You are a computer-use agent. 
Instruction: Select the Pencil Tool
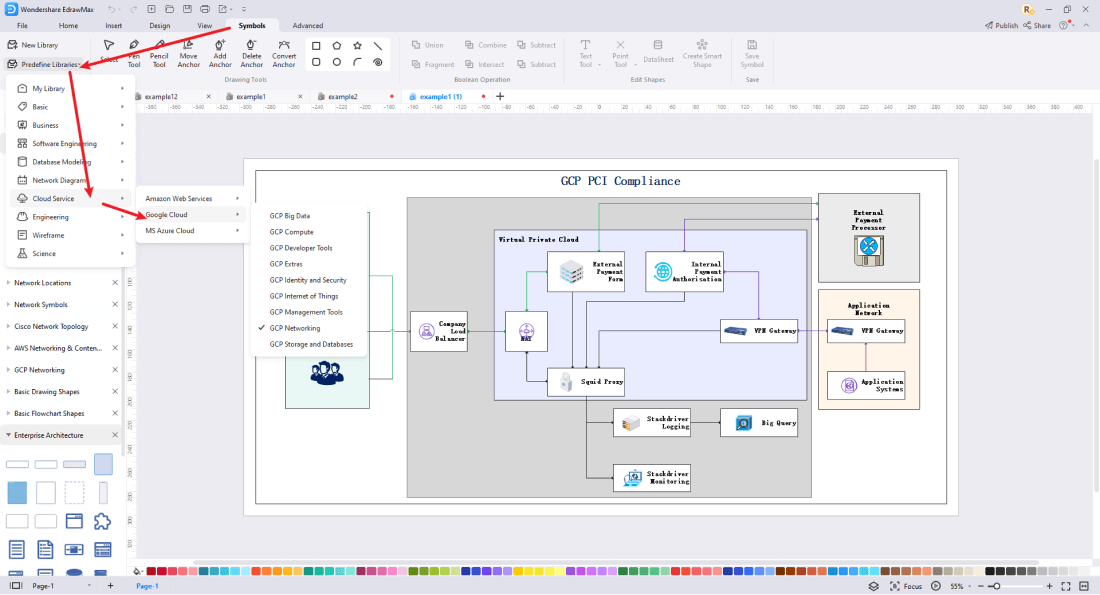(x=159, y=53)
